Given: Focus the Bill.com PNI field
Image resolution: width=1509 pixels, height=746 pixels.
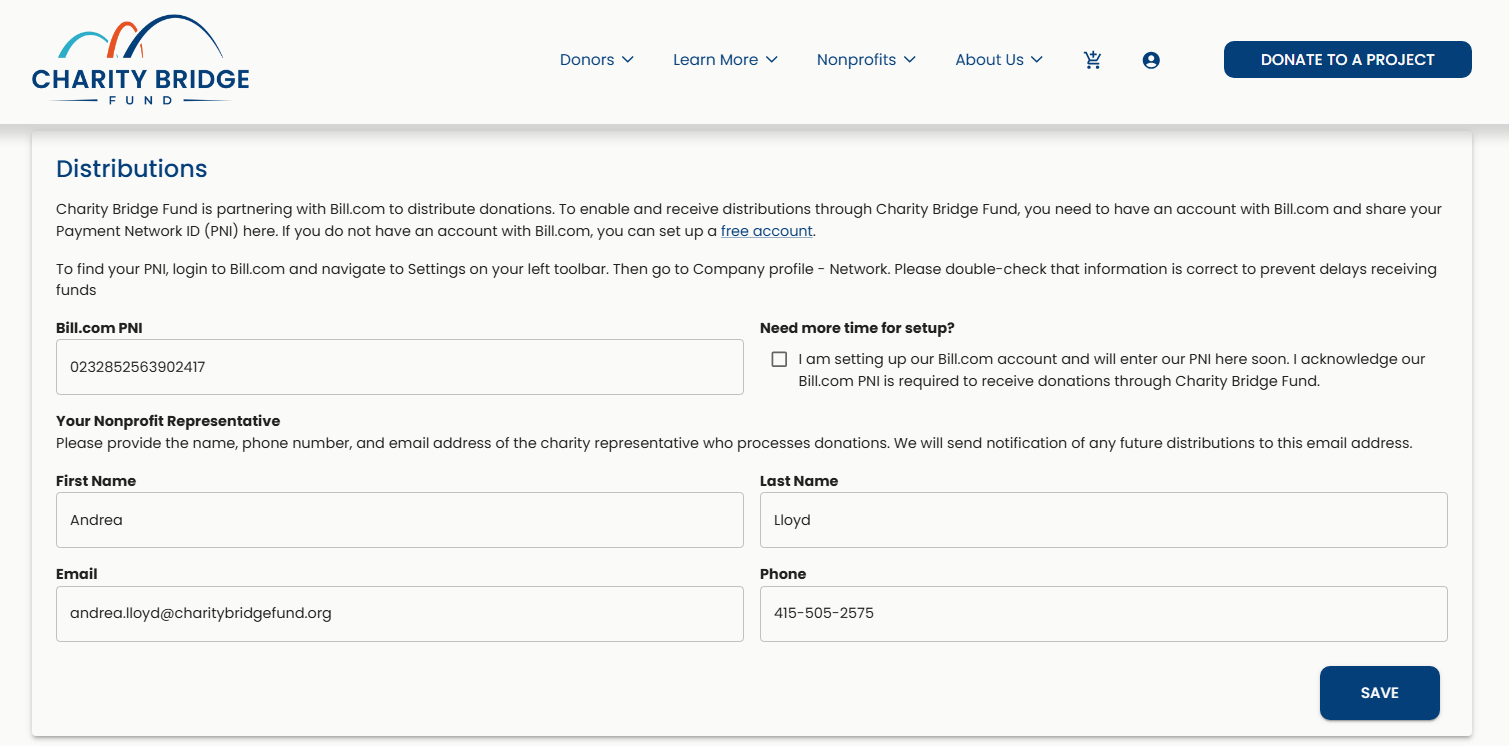Looking at the screenshot, I should pyautogui.click(x=400, y=367).
